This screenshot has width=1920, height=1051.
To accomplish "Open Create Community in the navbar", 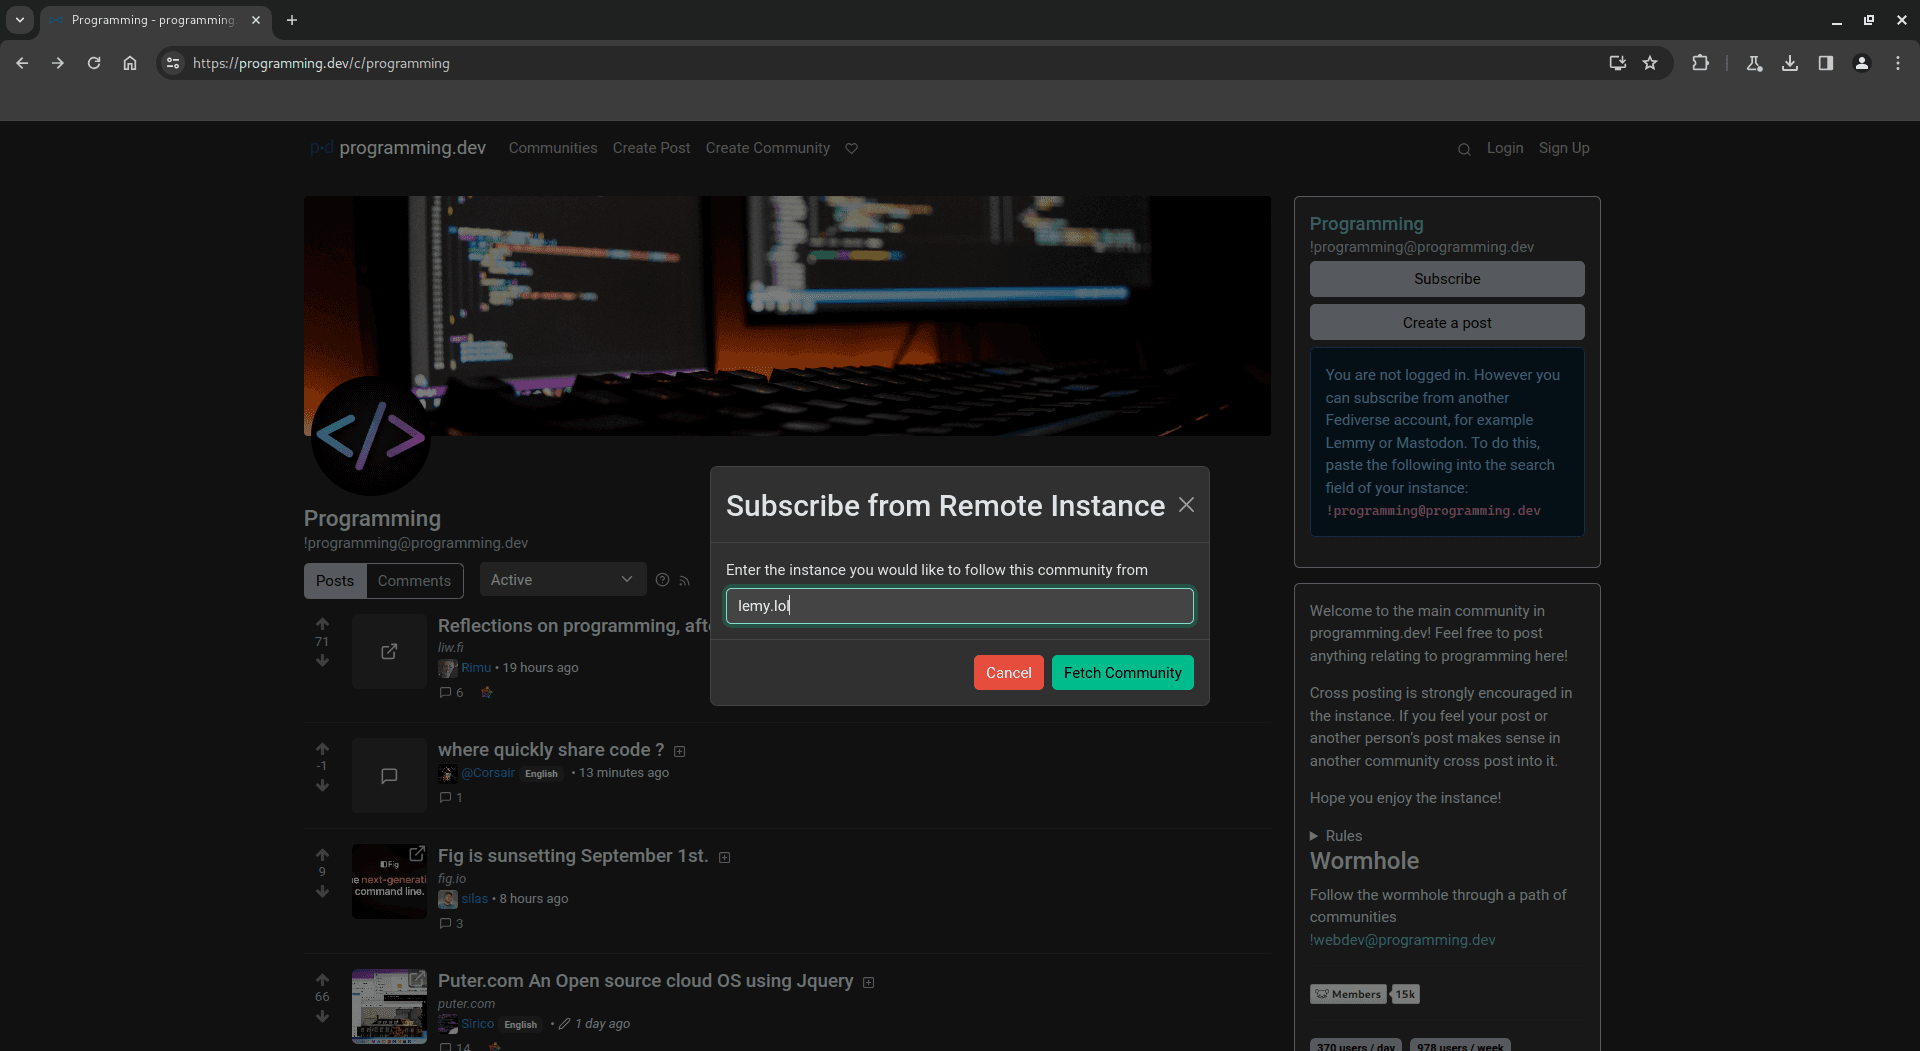I will tap(767, 148).
